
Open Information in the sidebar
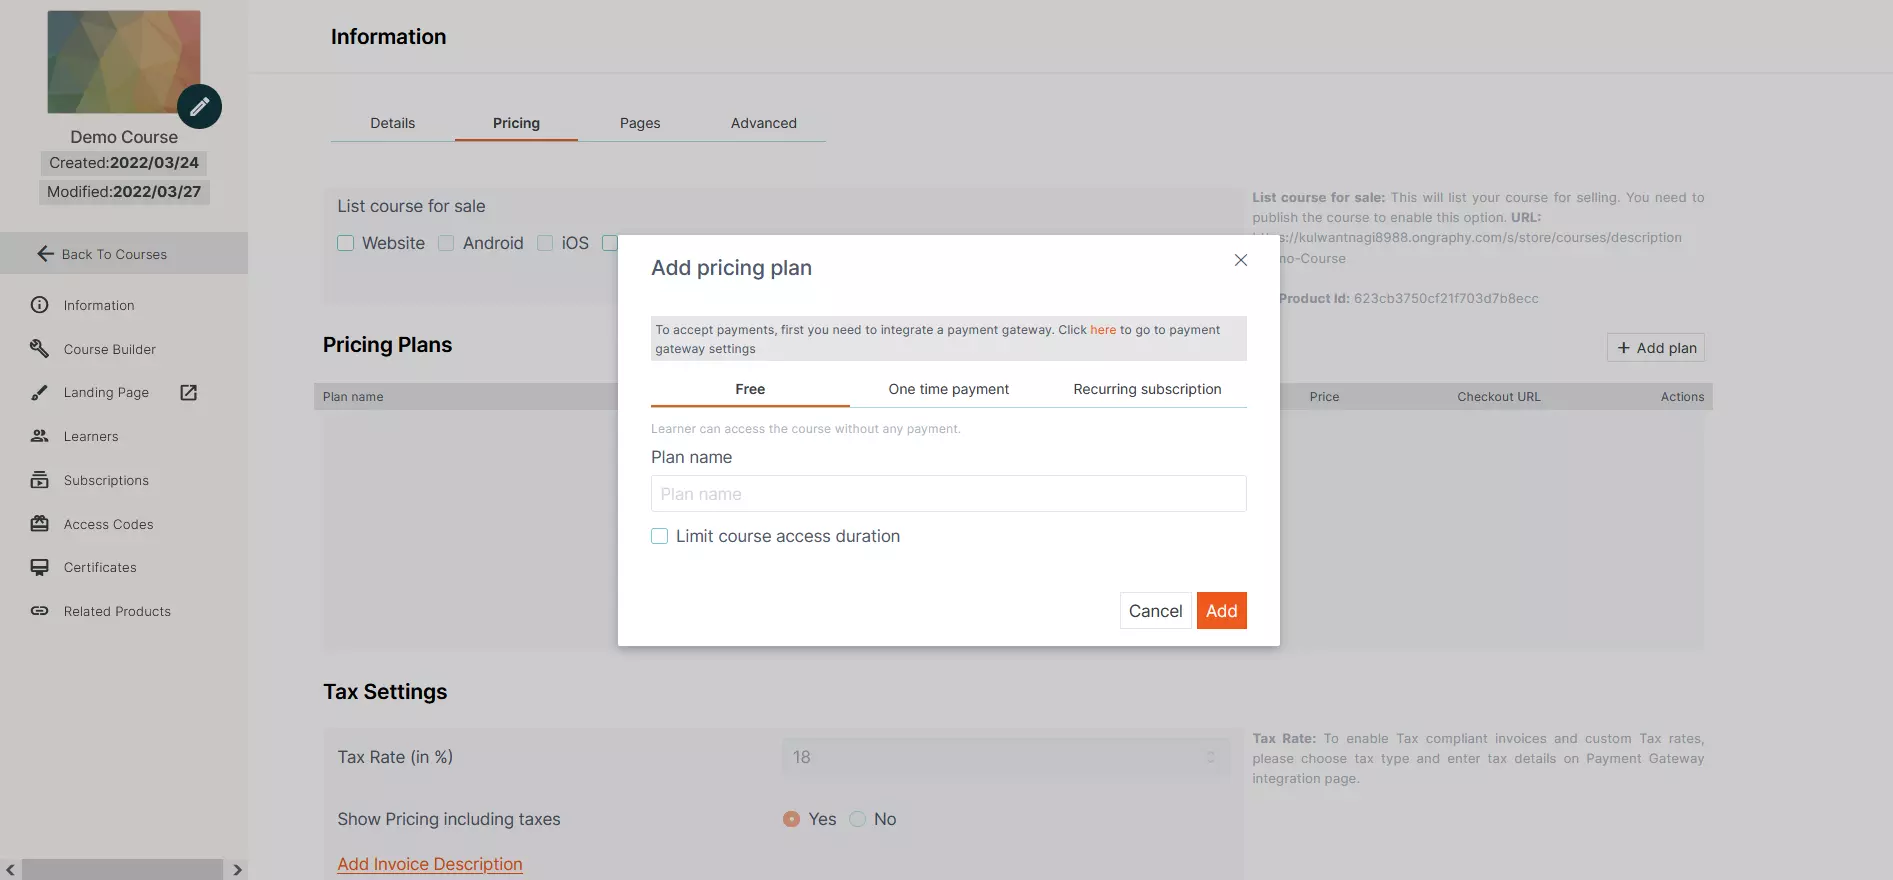[x=99, y=305]
